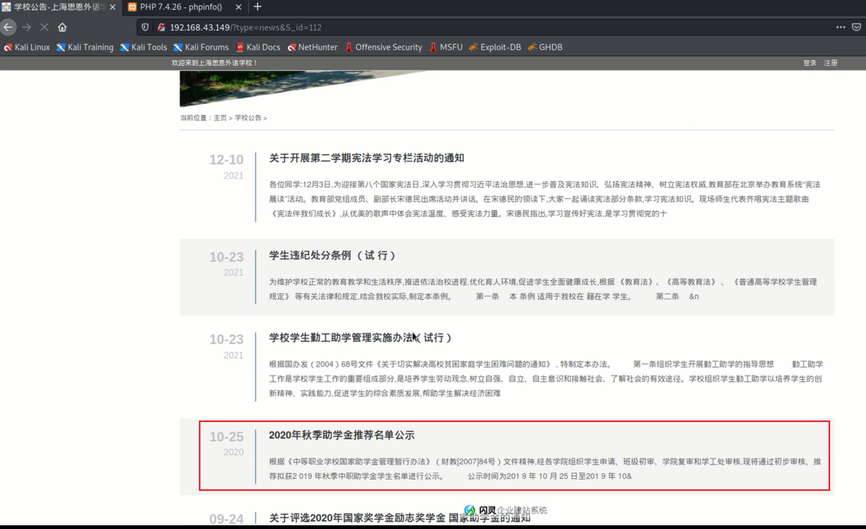Click the 欢迎来到上海思恩外语学校 welcome text
The height and width of the screenshot is (529, 866).
point(214,63)
